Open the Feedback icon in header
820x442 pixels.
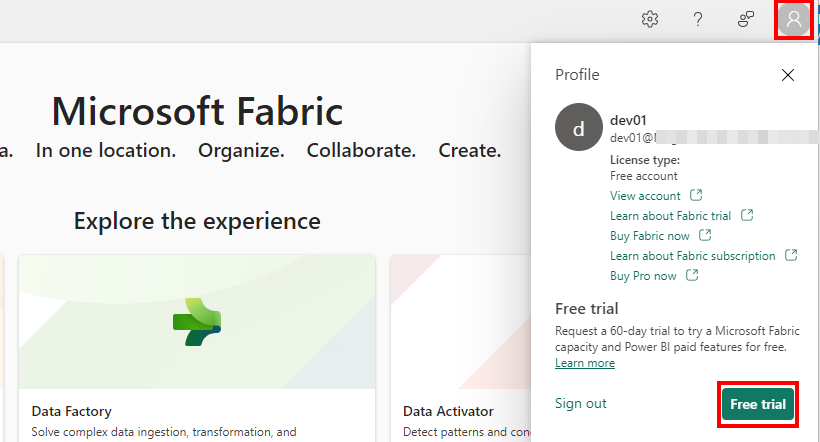pyautogui.click(x=746, y=19)
